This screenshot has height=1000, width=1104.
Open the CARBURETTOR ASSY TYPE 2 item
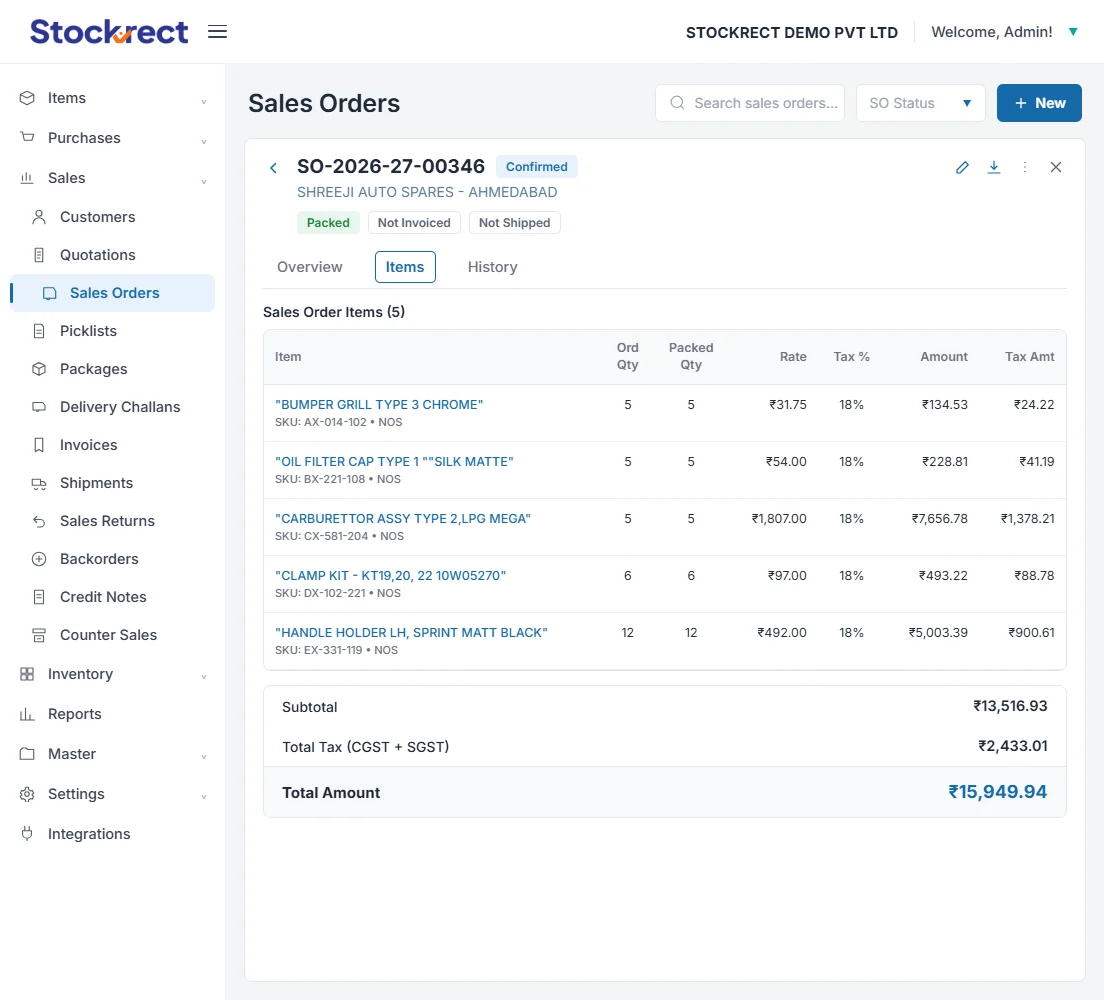[x=403, y=518]
